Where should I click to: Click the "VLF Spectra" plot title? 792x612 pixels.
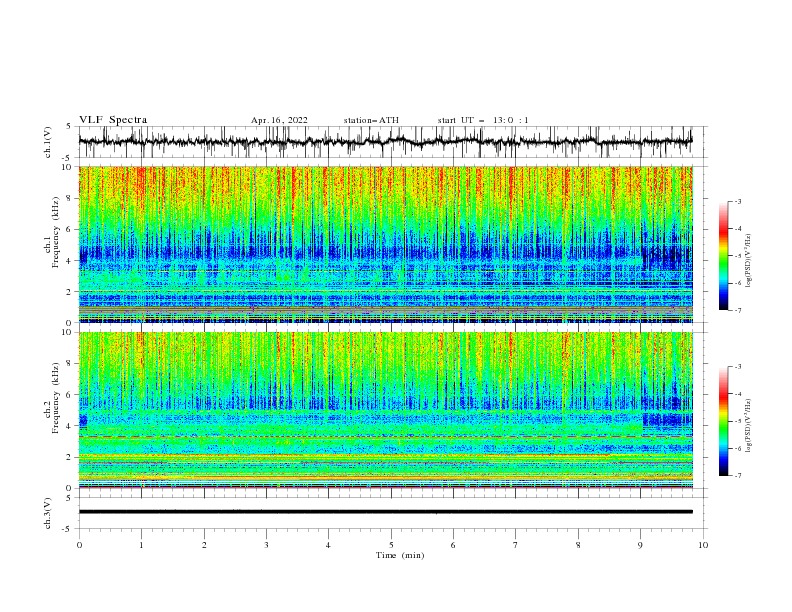[113, 120]
